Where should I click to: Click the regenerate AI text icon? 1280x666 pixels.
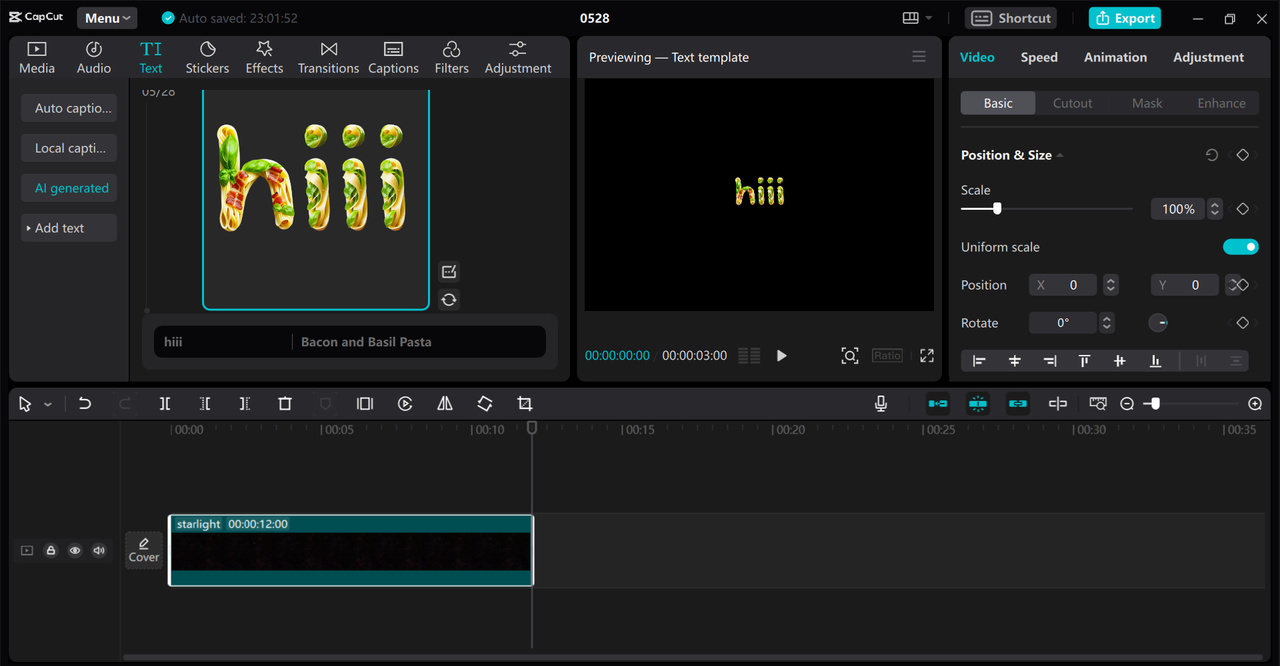pyautogui.click(x=449, y=300)
